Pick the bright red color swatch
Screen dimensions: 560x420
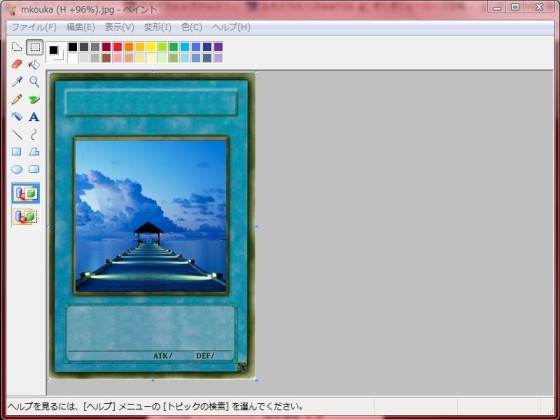118,47
